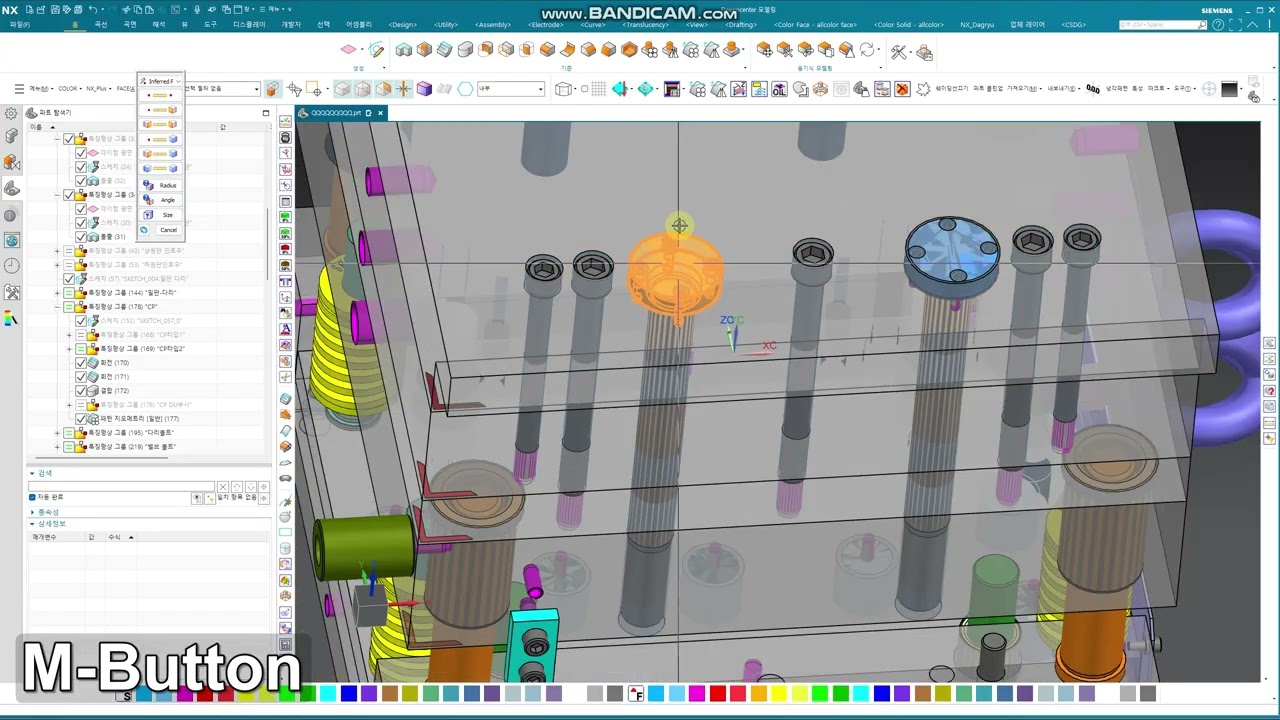Screen dimensions: 1280x720
Task: Click the clear search X button
Action: (223, 486)
